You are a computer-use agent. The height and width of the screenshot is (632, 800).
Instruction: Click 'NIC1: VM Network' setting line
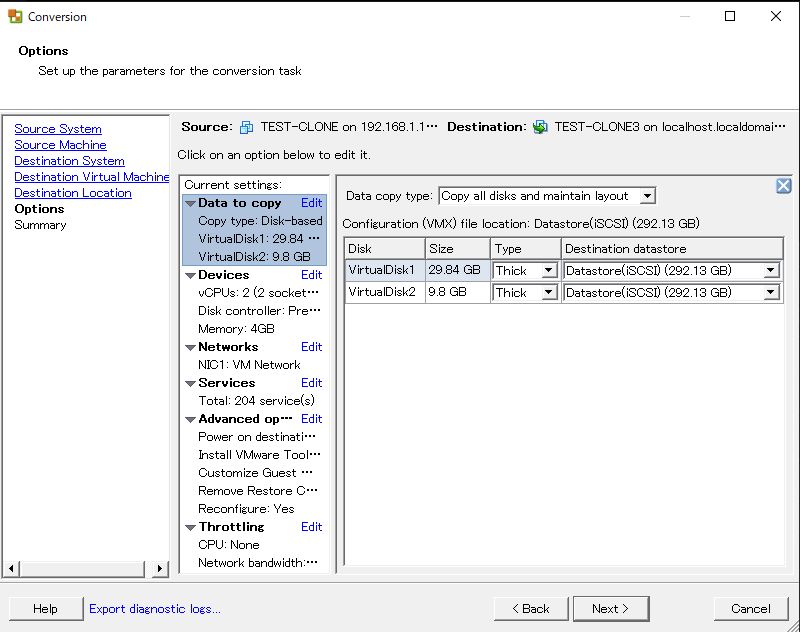point(249,365)
